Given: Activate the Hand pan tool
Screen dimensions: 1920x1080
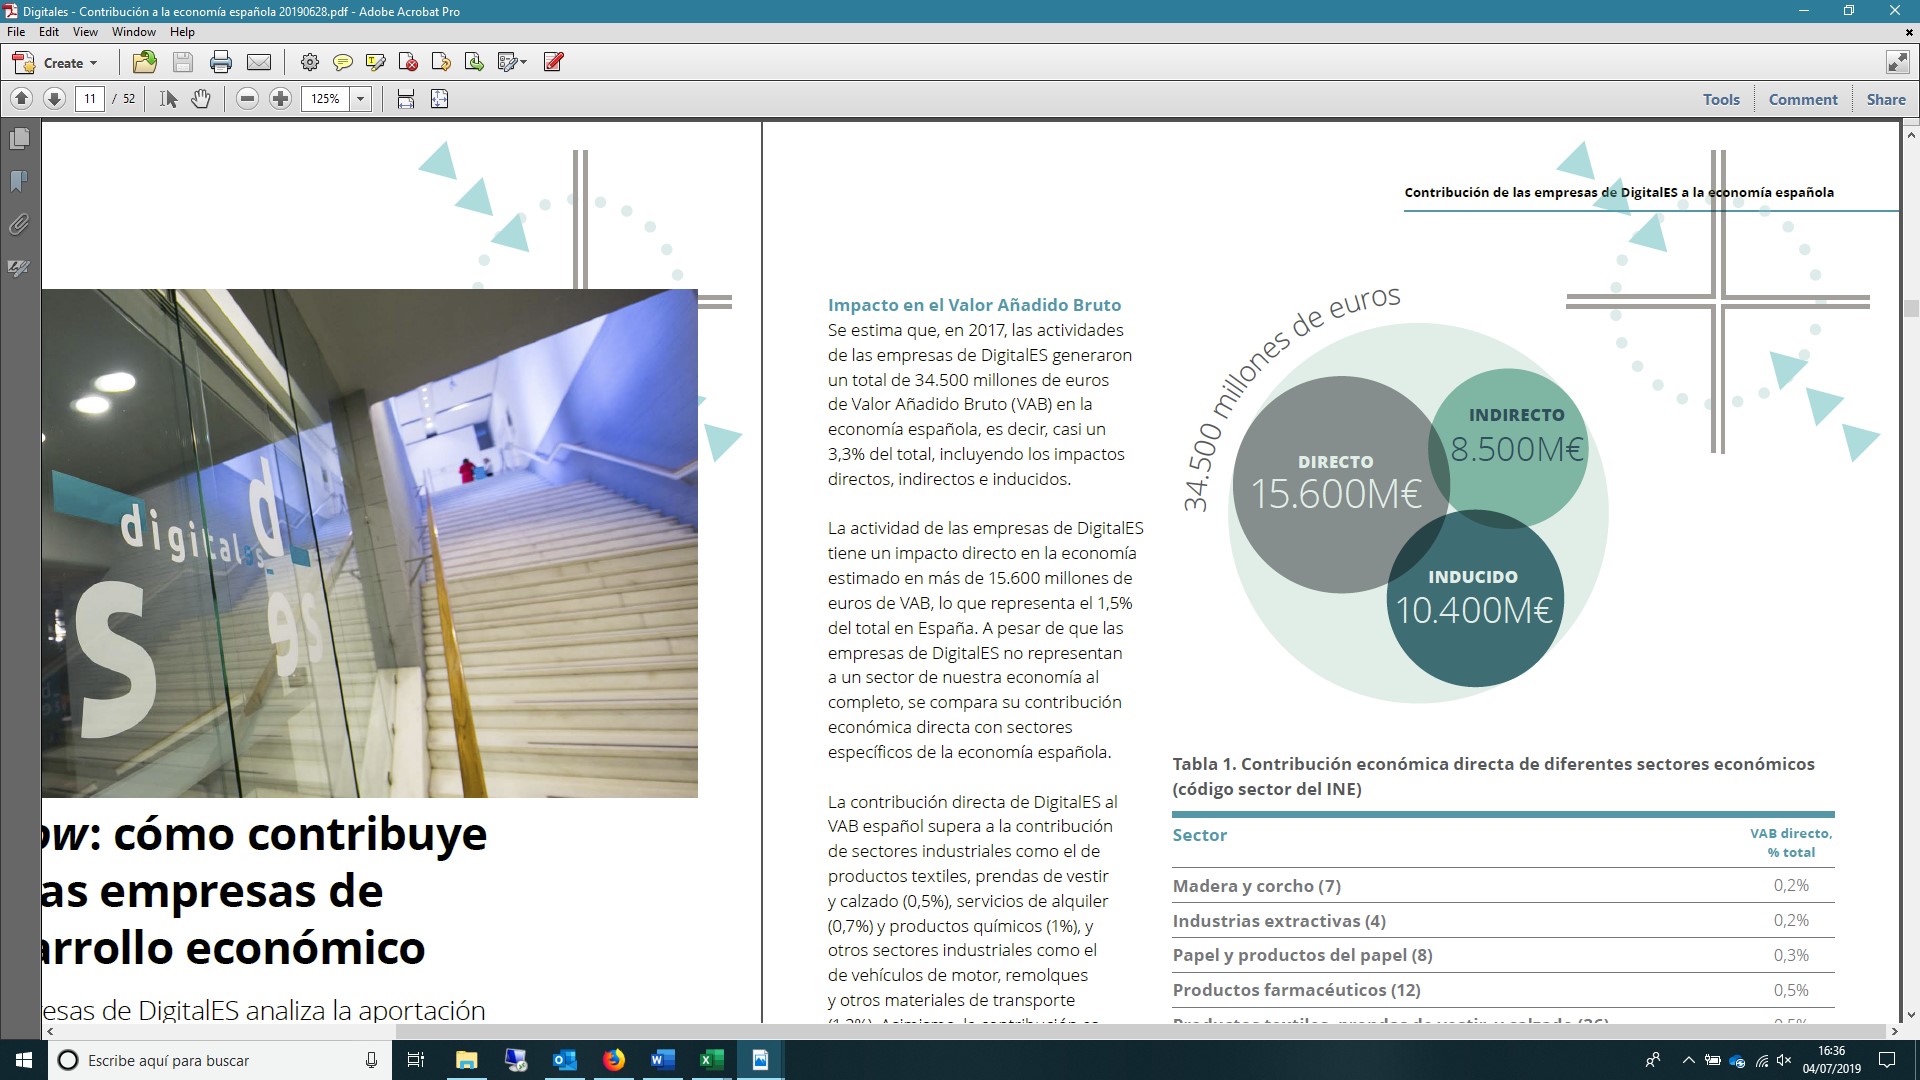Looking at the screenshot, I should click(201, 99).
